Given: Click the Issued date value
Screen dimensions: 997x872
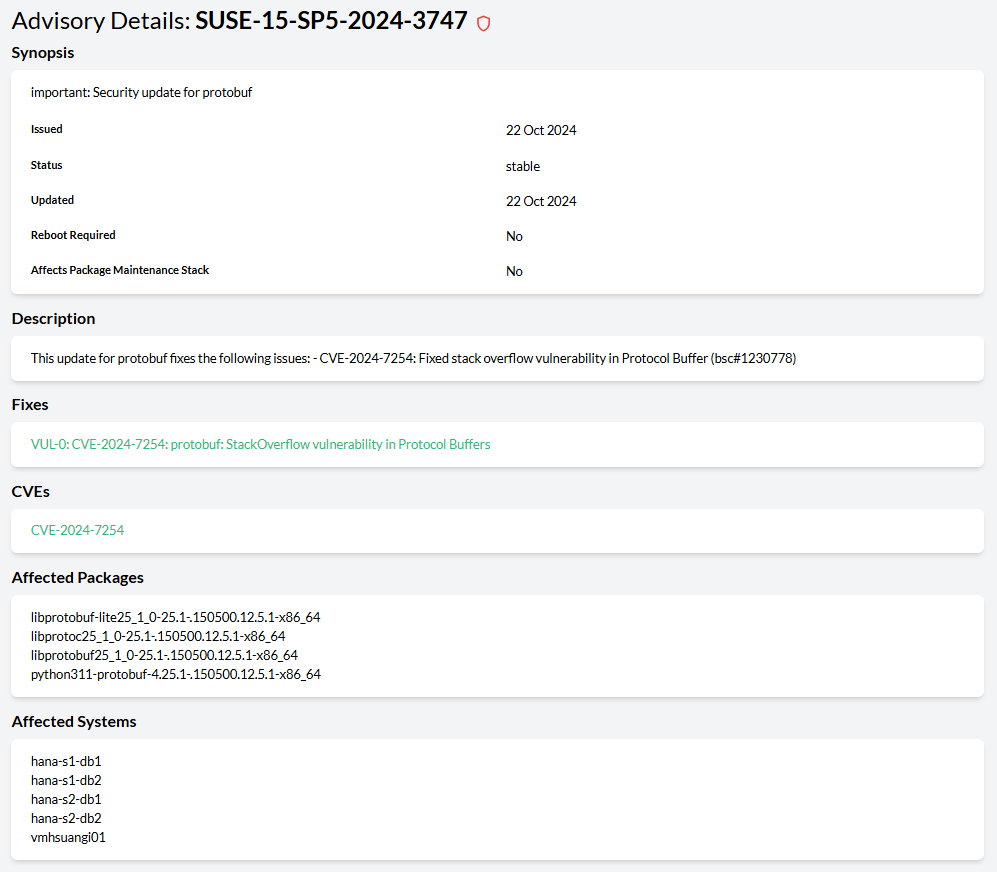Looking at the screenshot, I should coord(541,130).
